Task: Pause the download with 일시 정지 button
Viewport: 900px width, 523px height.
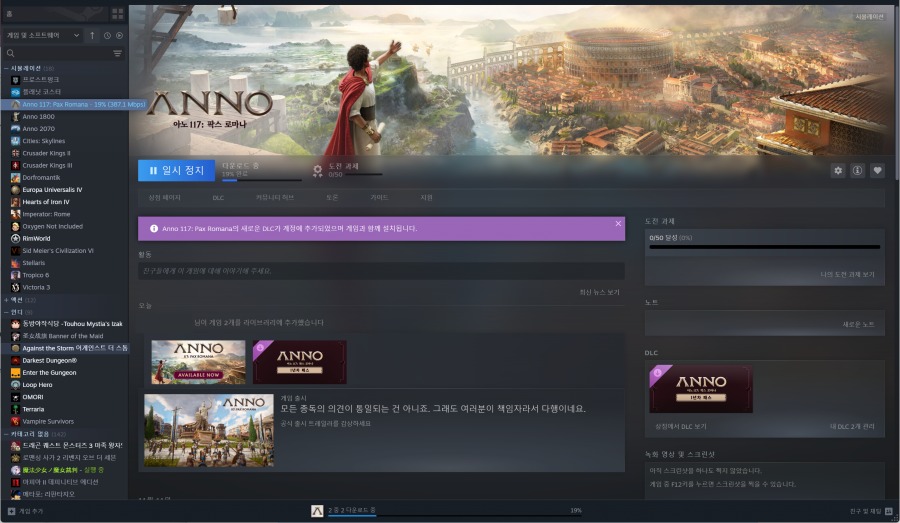Action: click(x=176, y=171)
